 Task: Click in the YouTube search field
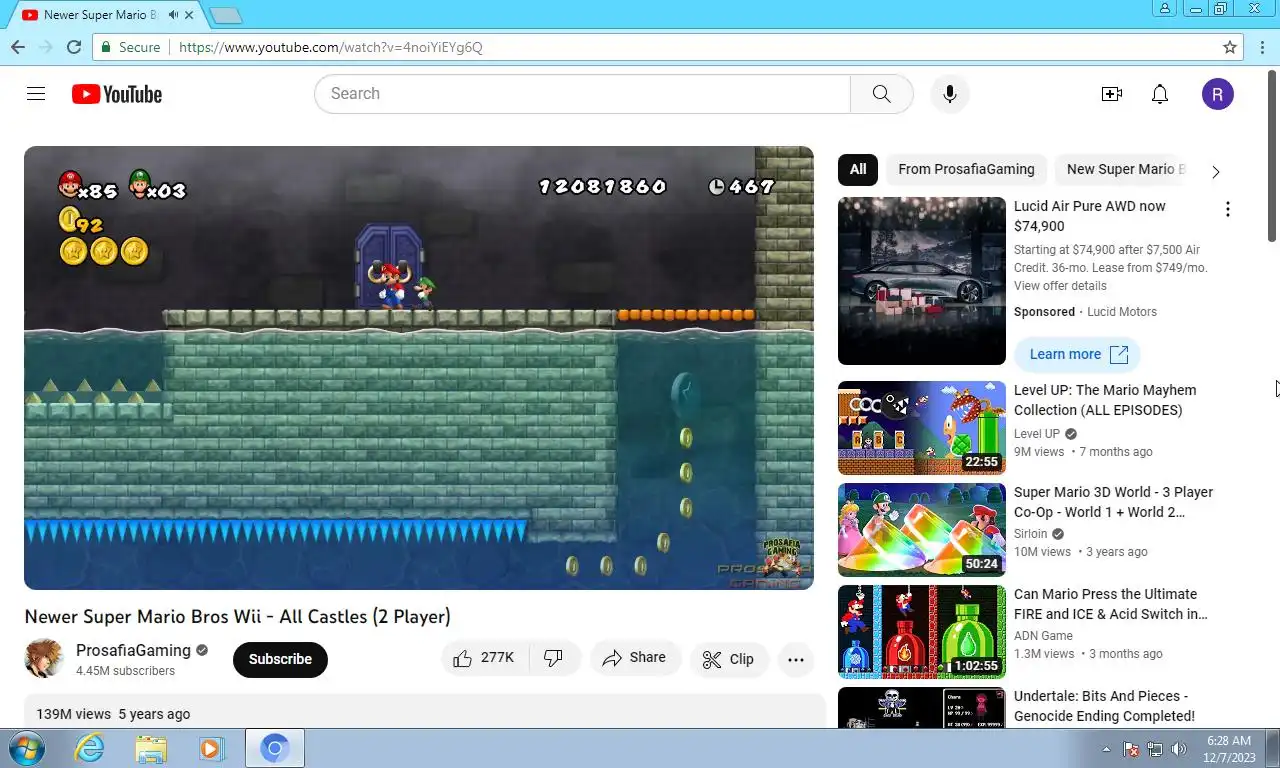582,94
